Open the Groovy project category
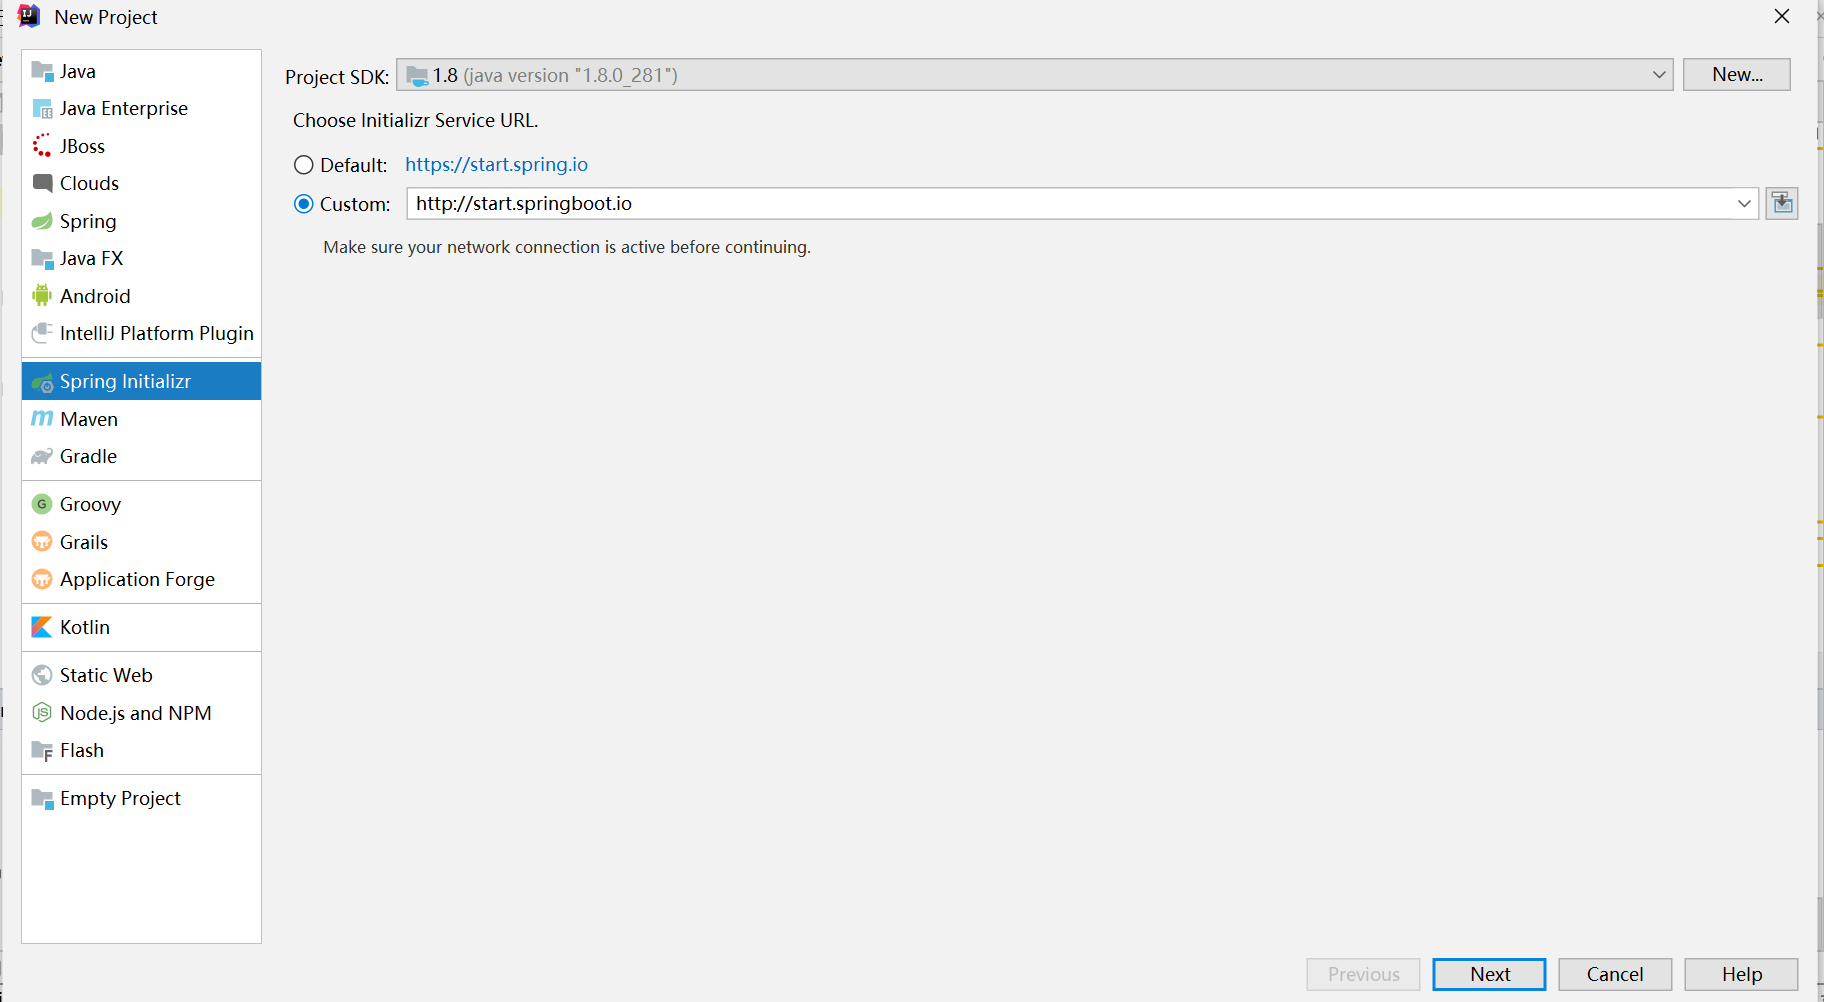The height and width of the screenshot is (1002, 1824). (x=90, y=503)
